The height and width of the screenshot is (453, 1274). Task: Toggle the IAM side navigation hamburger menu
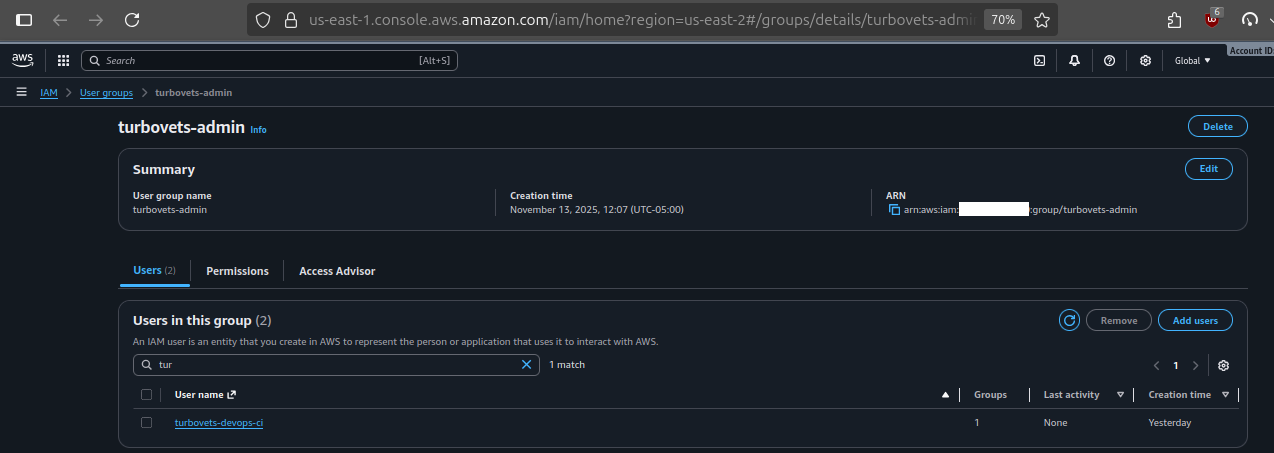coord(21,92)
